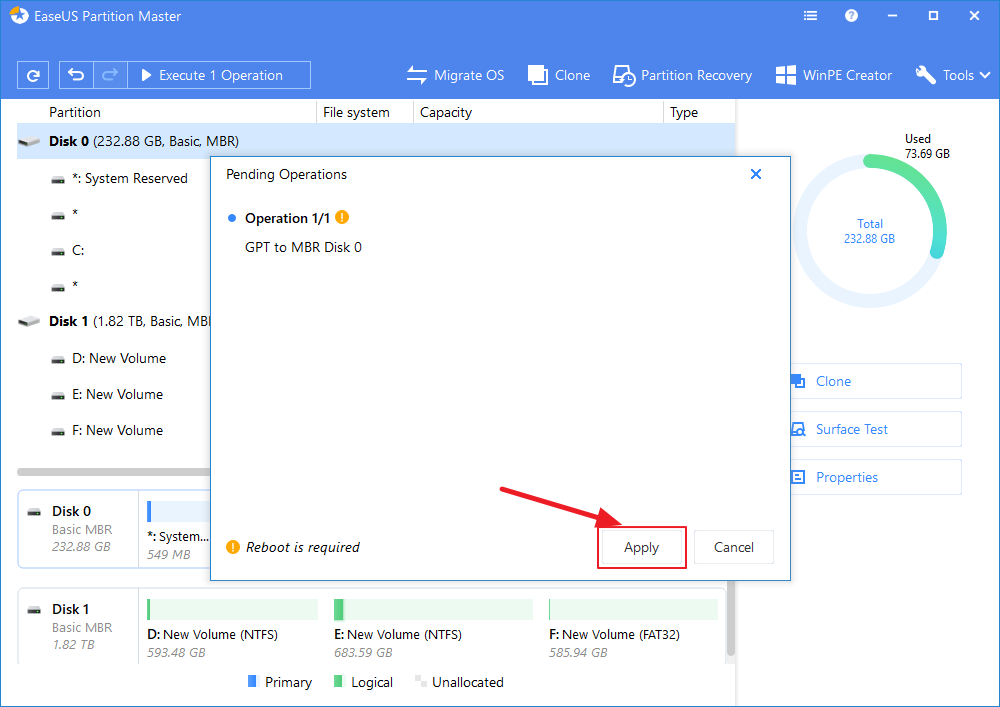The width and height of the screenshot is (1000, 707).
Task: Click the warning icon beside Operation 1/1
Action: [342, 218]
